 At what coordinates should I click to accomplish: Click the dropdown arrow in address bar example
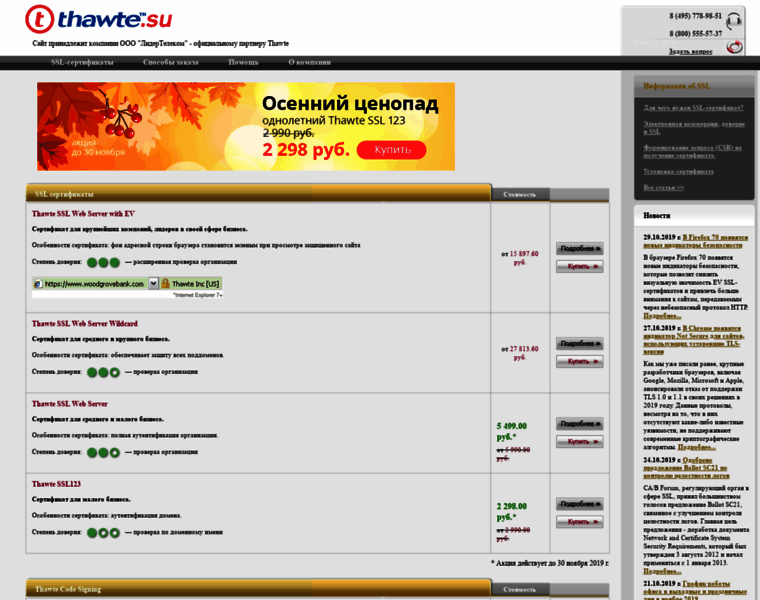153,284
